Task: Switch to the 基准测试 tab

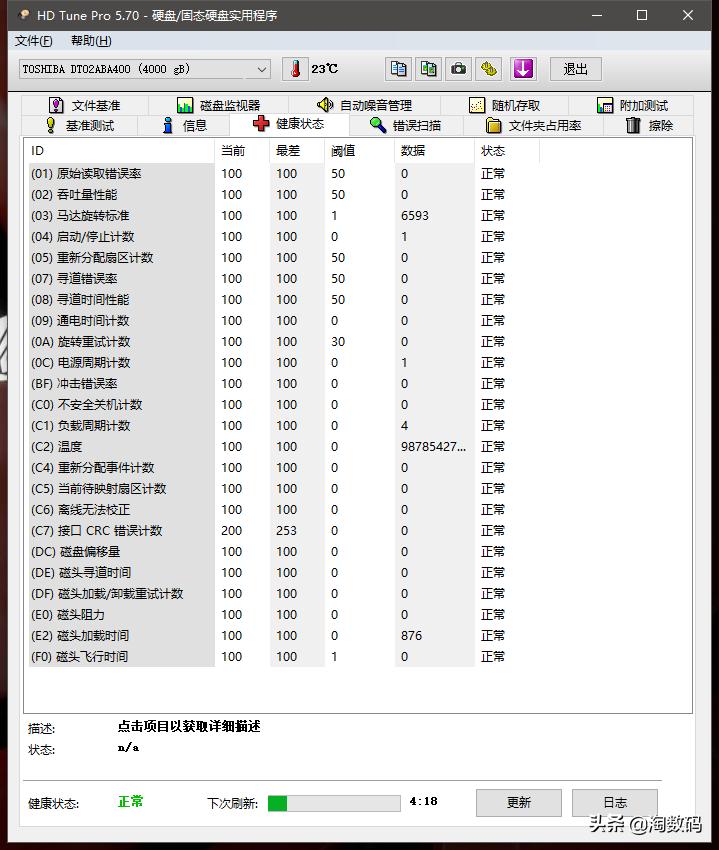Action: 80,126
